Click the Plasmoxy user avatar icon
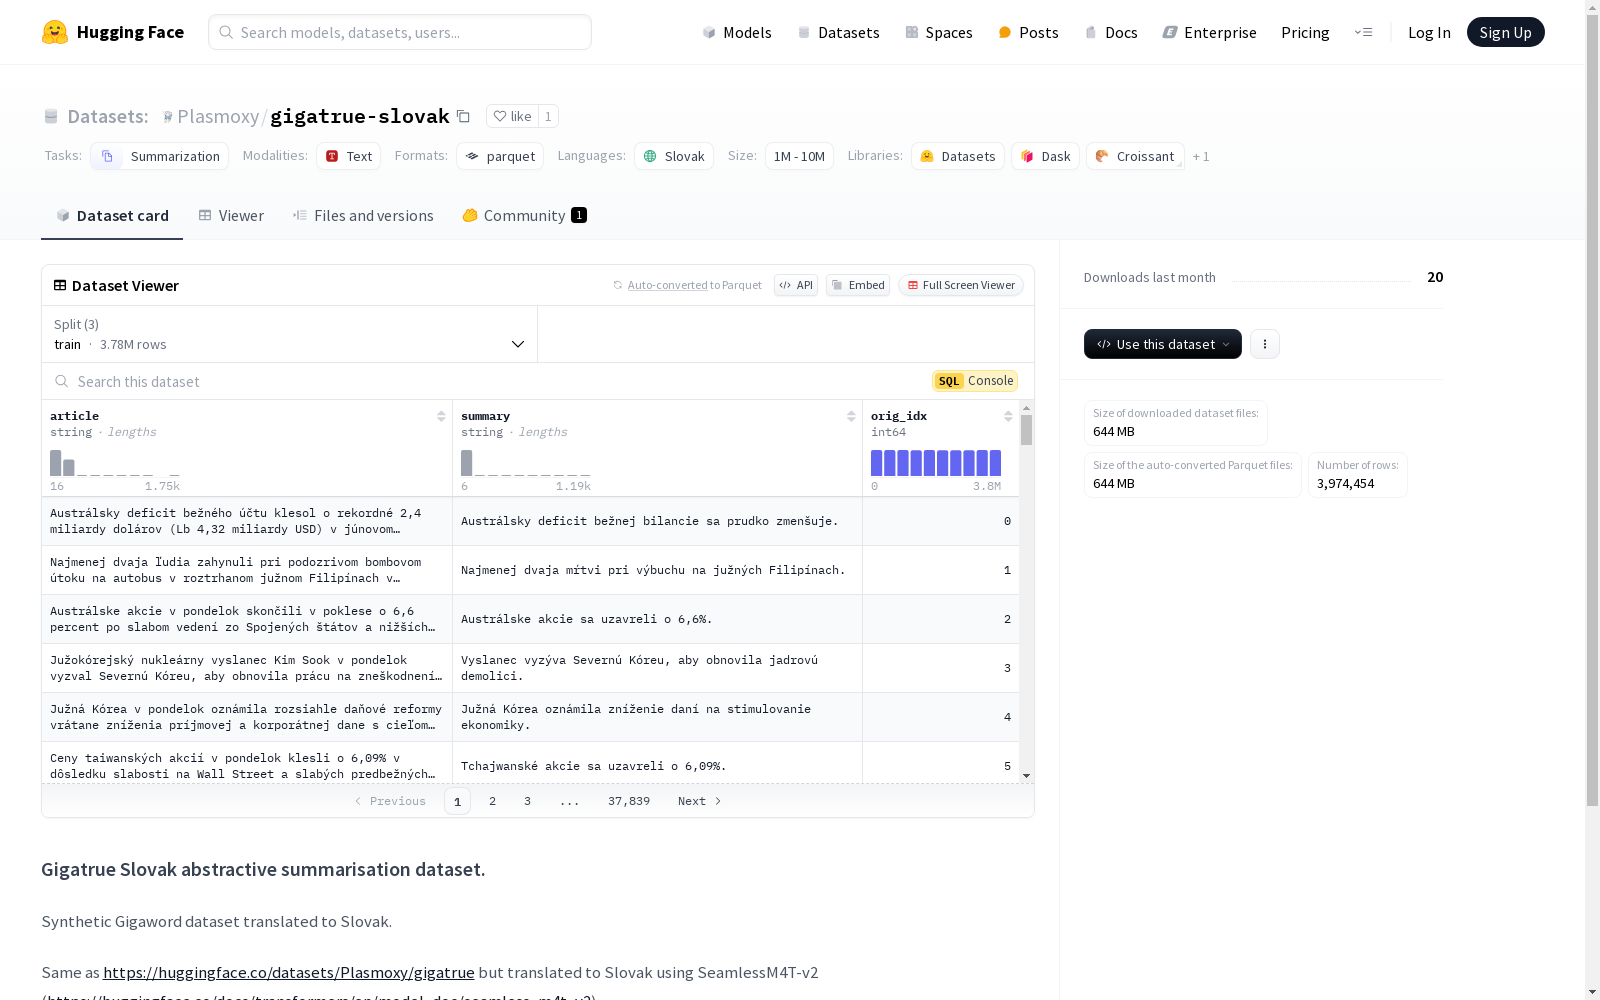 pos(168,117)
